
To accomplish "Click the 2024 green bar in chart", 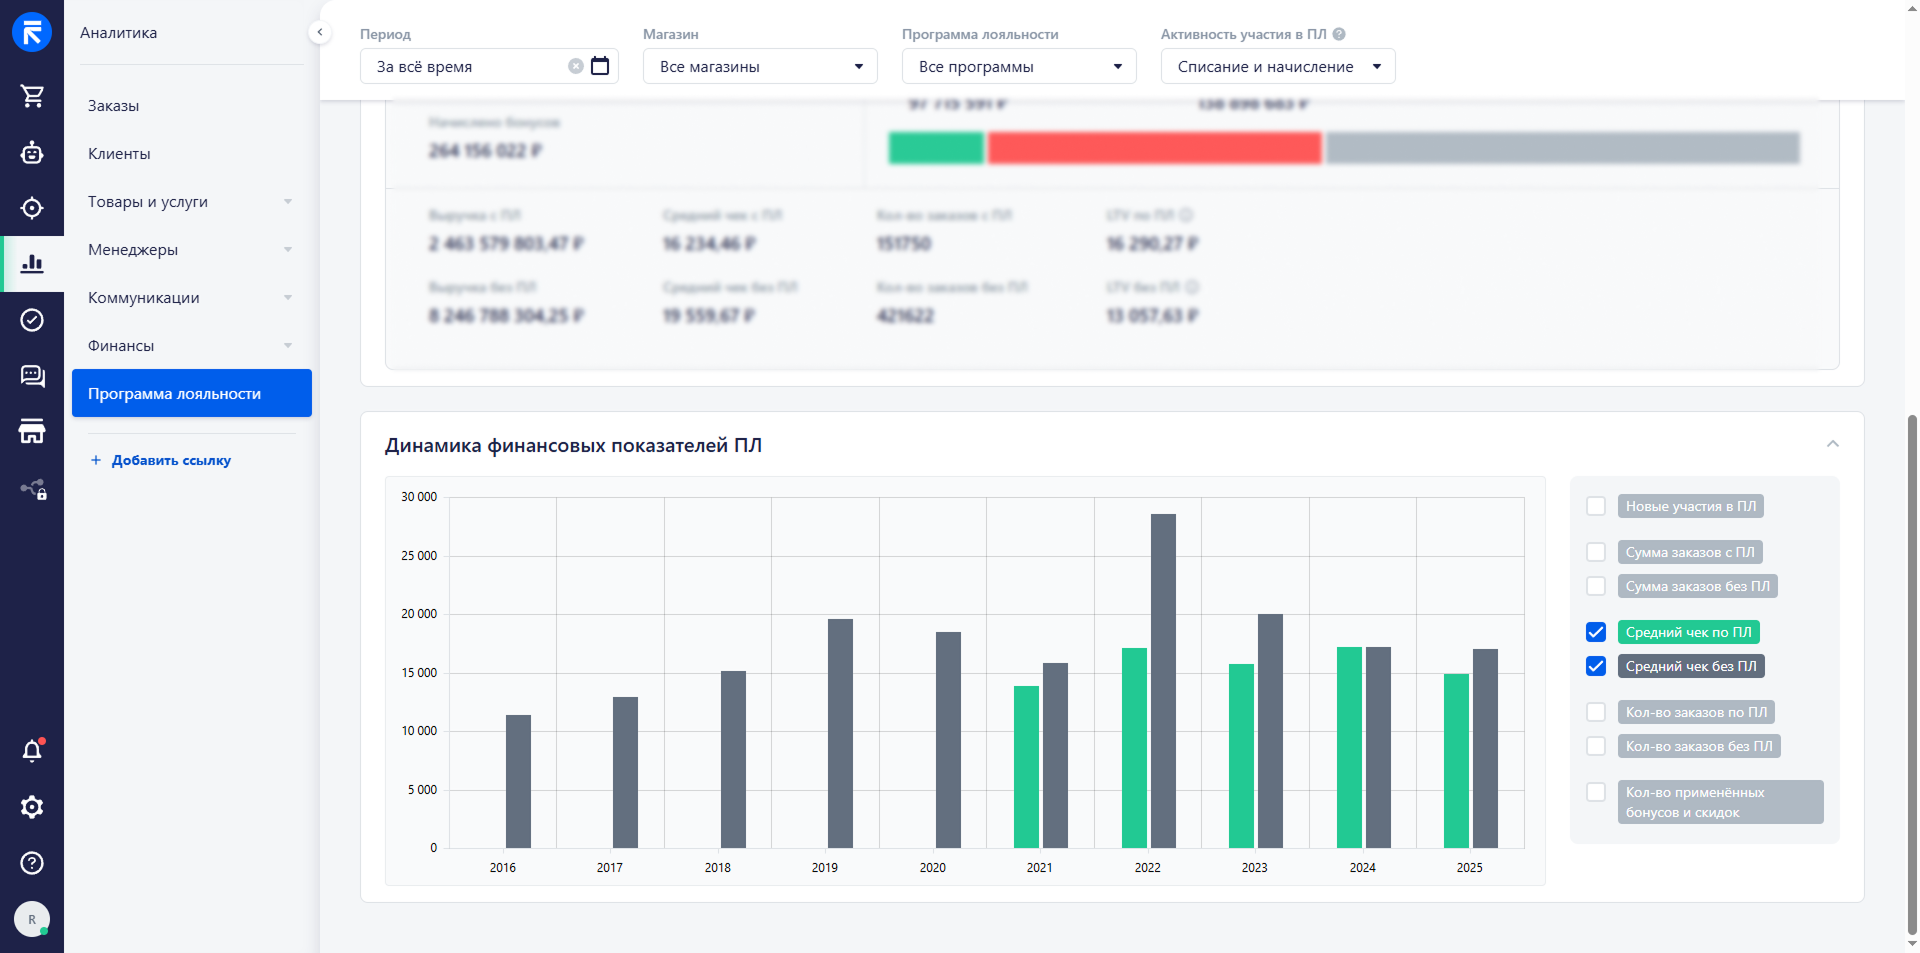I will (1349, 747).
